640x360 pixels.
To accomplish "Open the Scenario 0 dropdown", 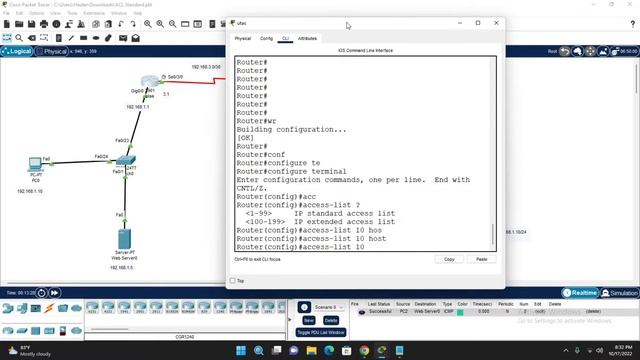I will [x=328, y=307].
